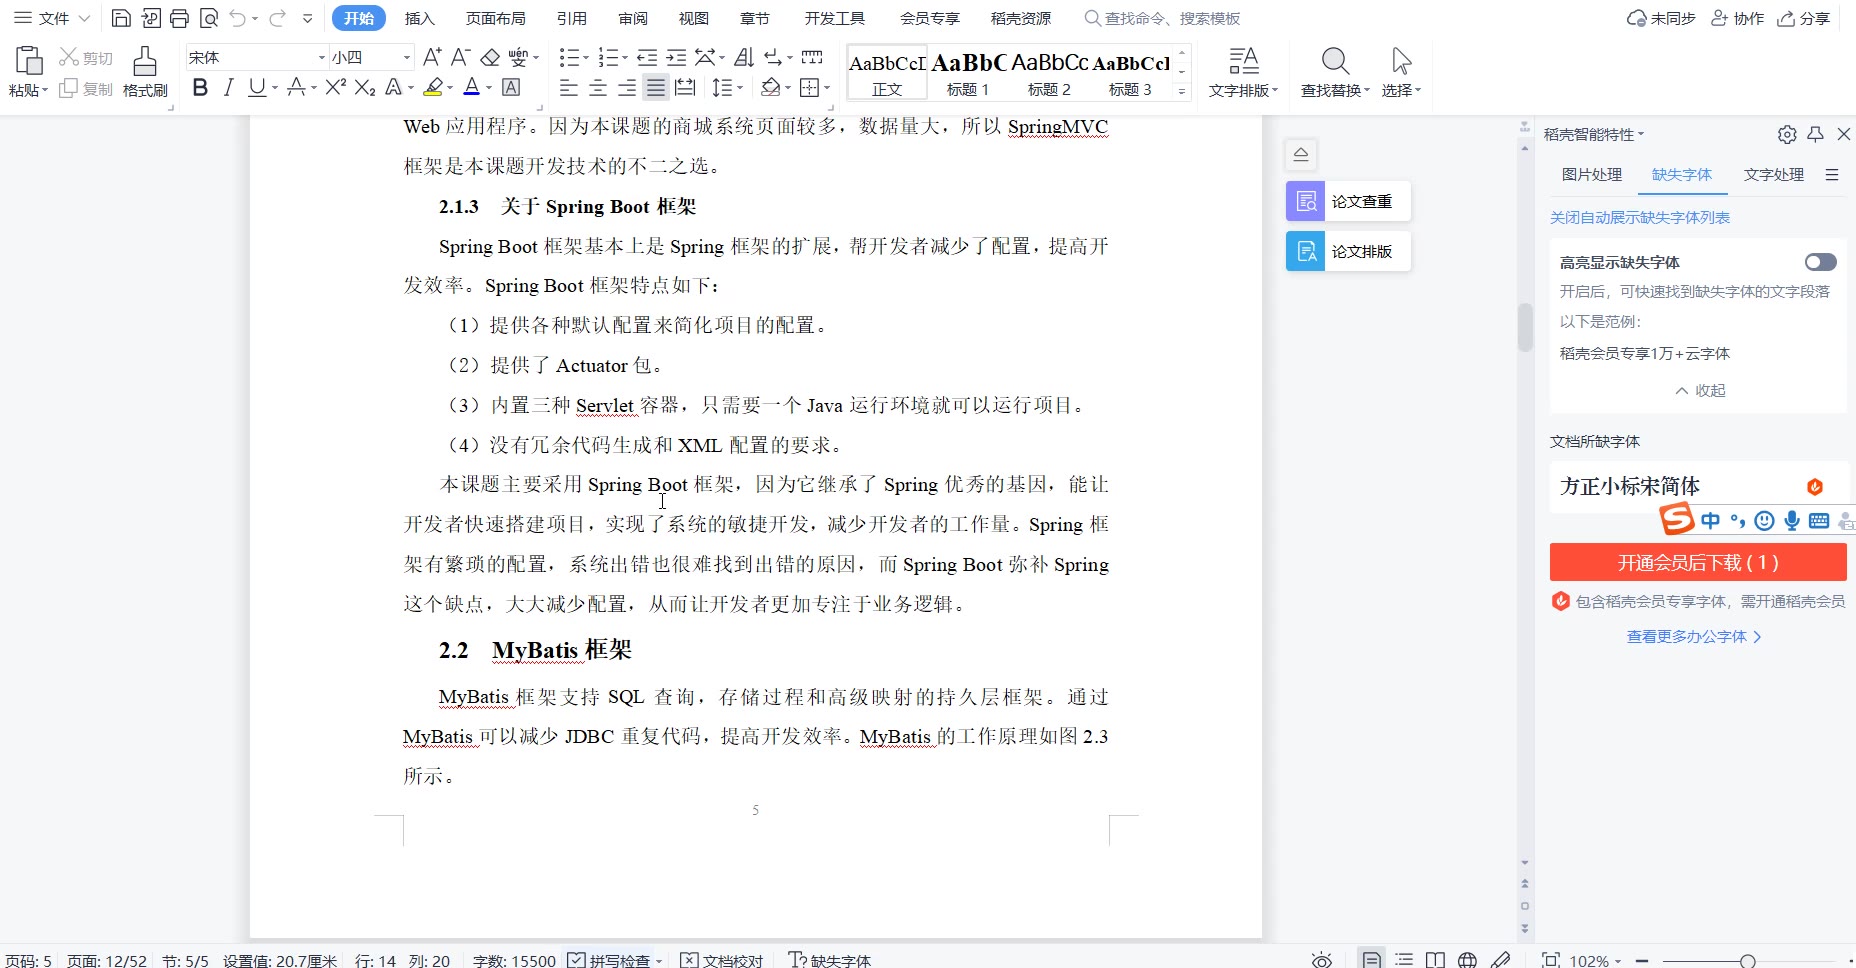1856x968 pixels.
Task: Open settings gear in the 稻壳 panel
Action: pos(1787,134)
